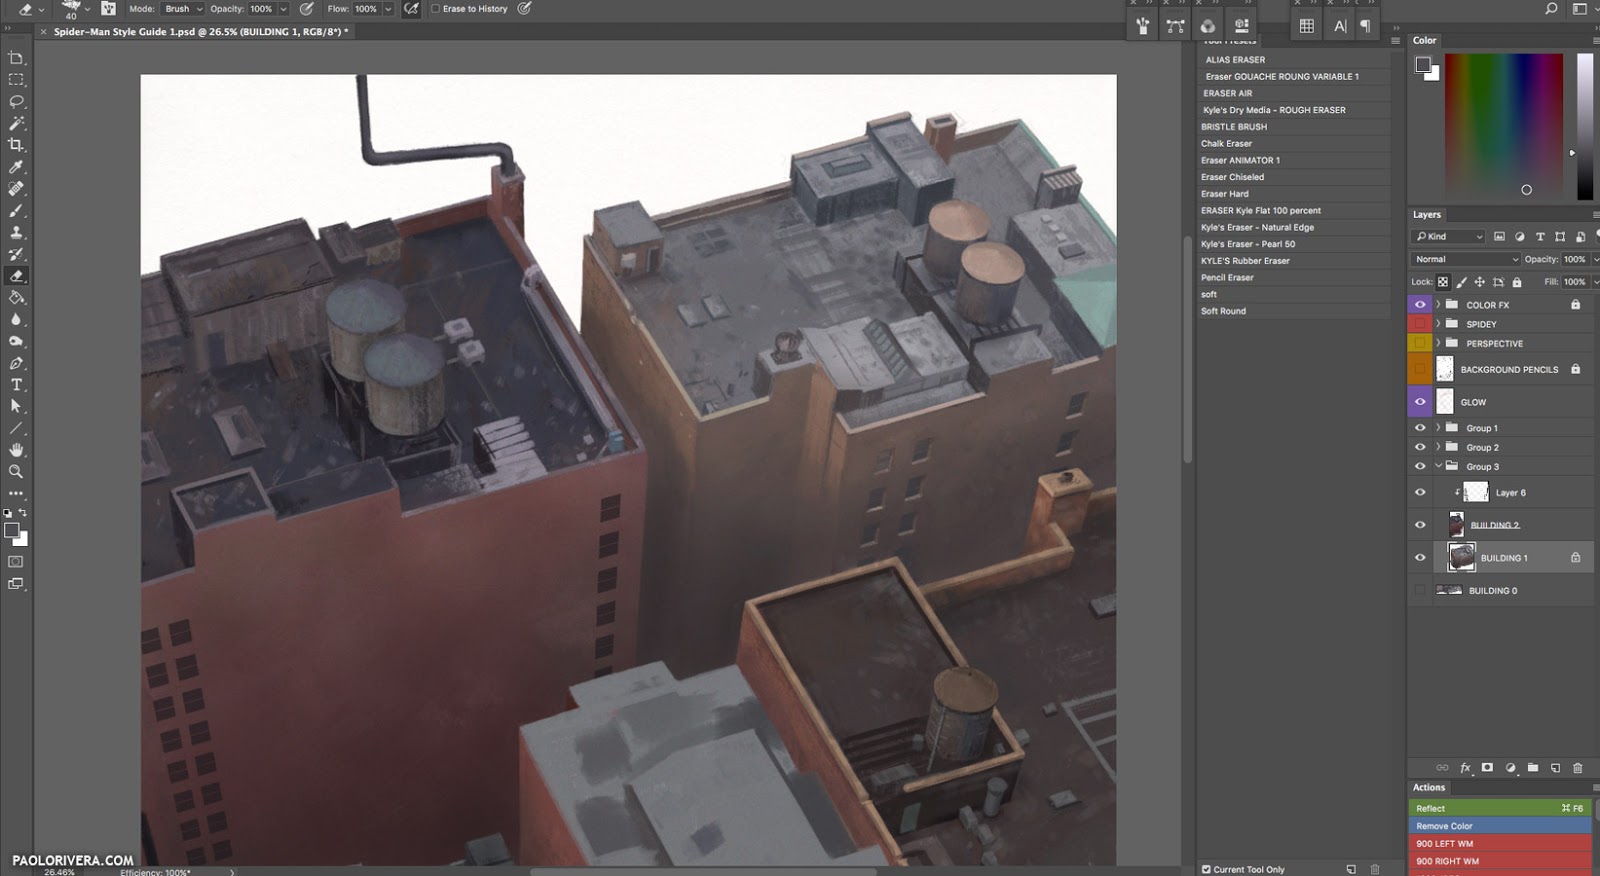Open the Flow dropdown in options bar
Image resolution: width=1600 pixels, height=876 pixels.
coord(388,9)
